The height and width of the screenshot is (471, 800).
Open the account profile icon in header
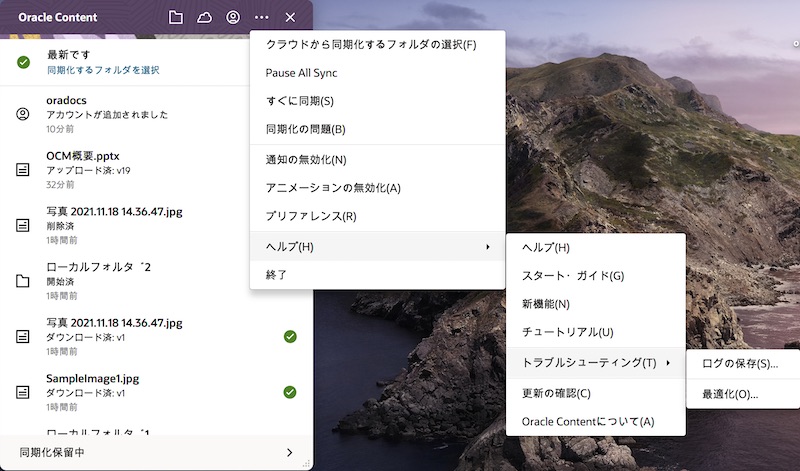[233, 17]
